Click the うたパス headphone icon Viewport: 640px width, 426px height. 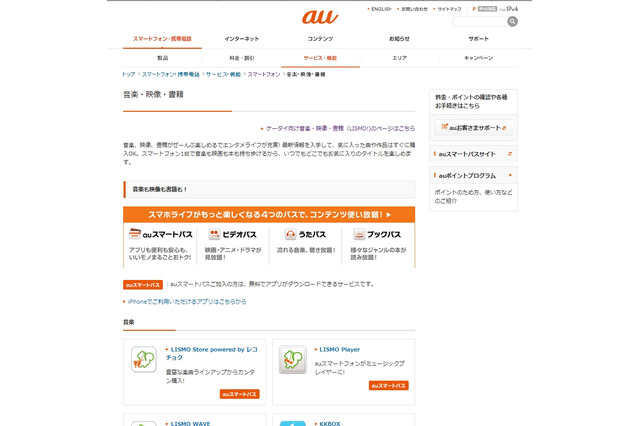(290, 234)
